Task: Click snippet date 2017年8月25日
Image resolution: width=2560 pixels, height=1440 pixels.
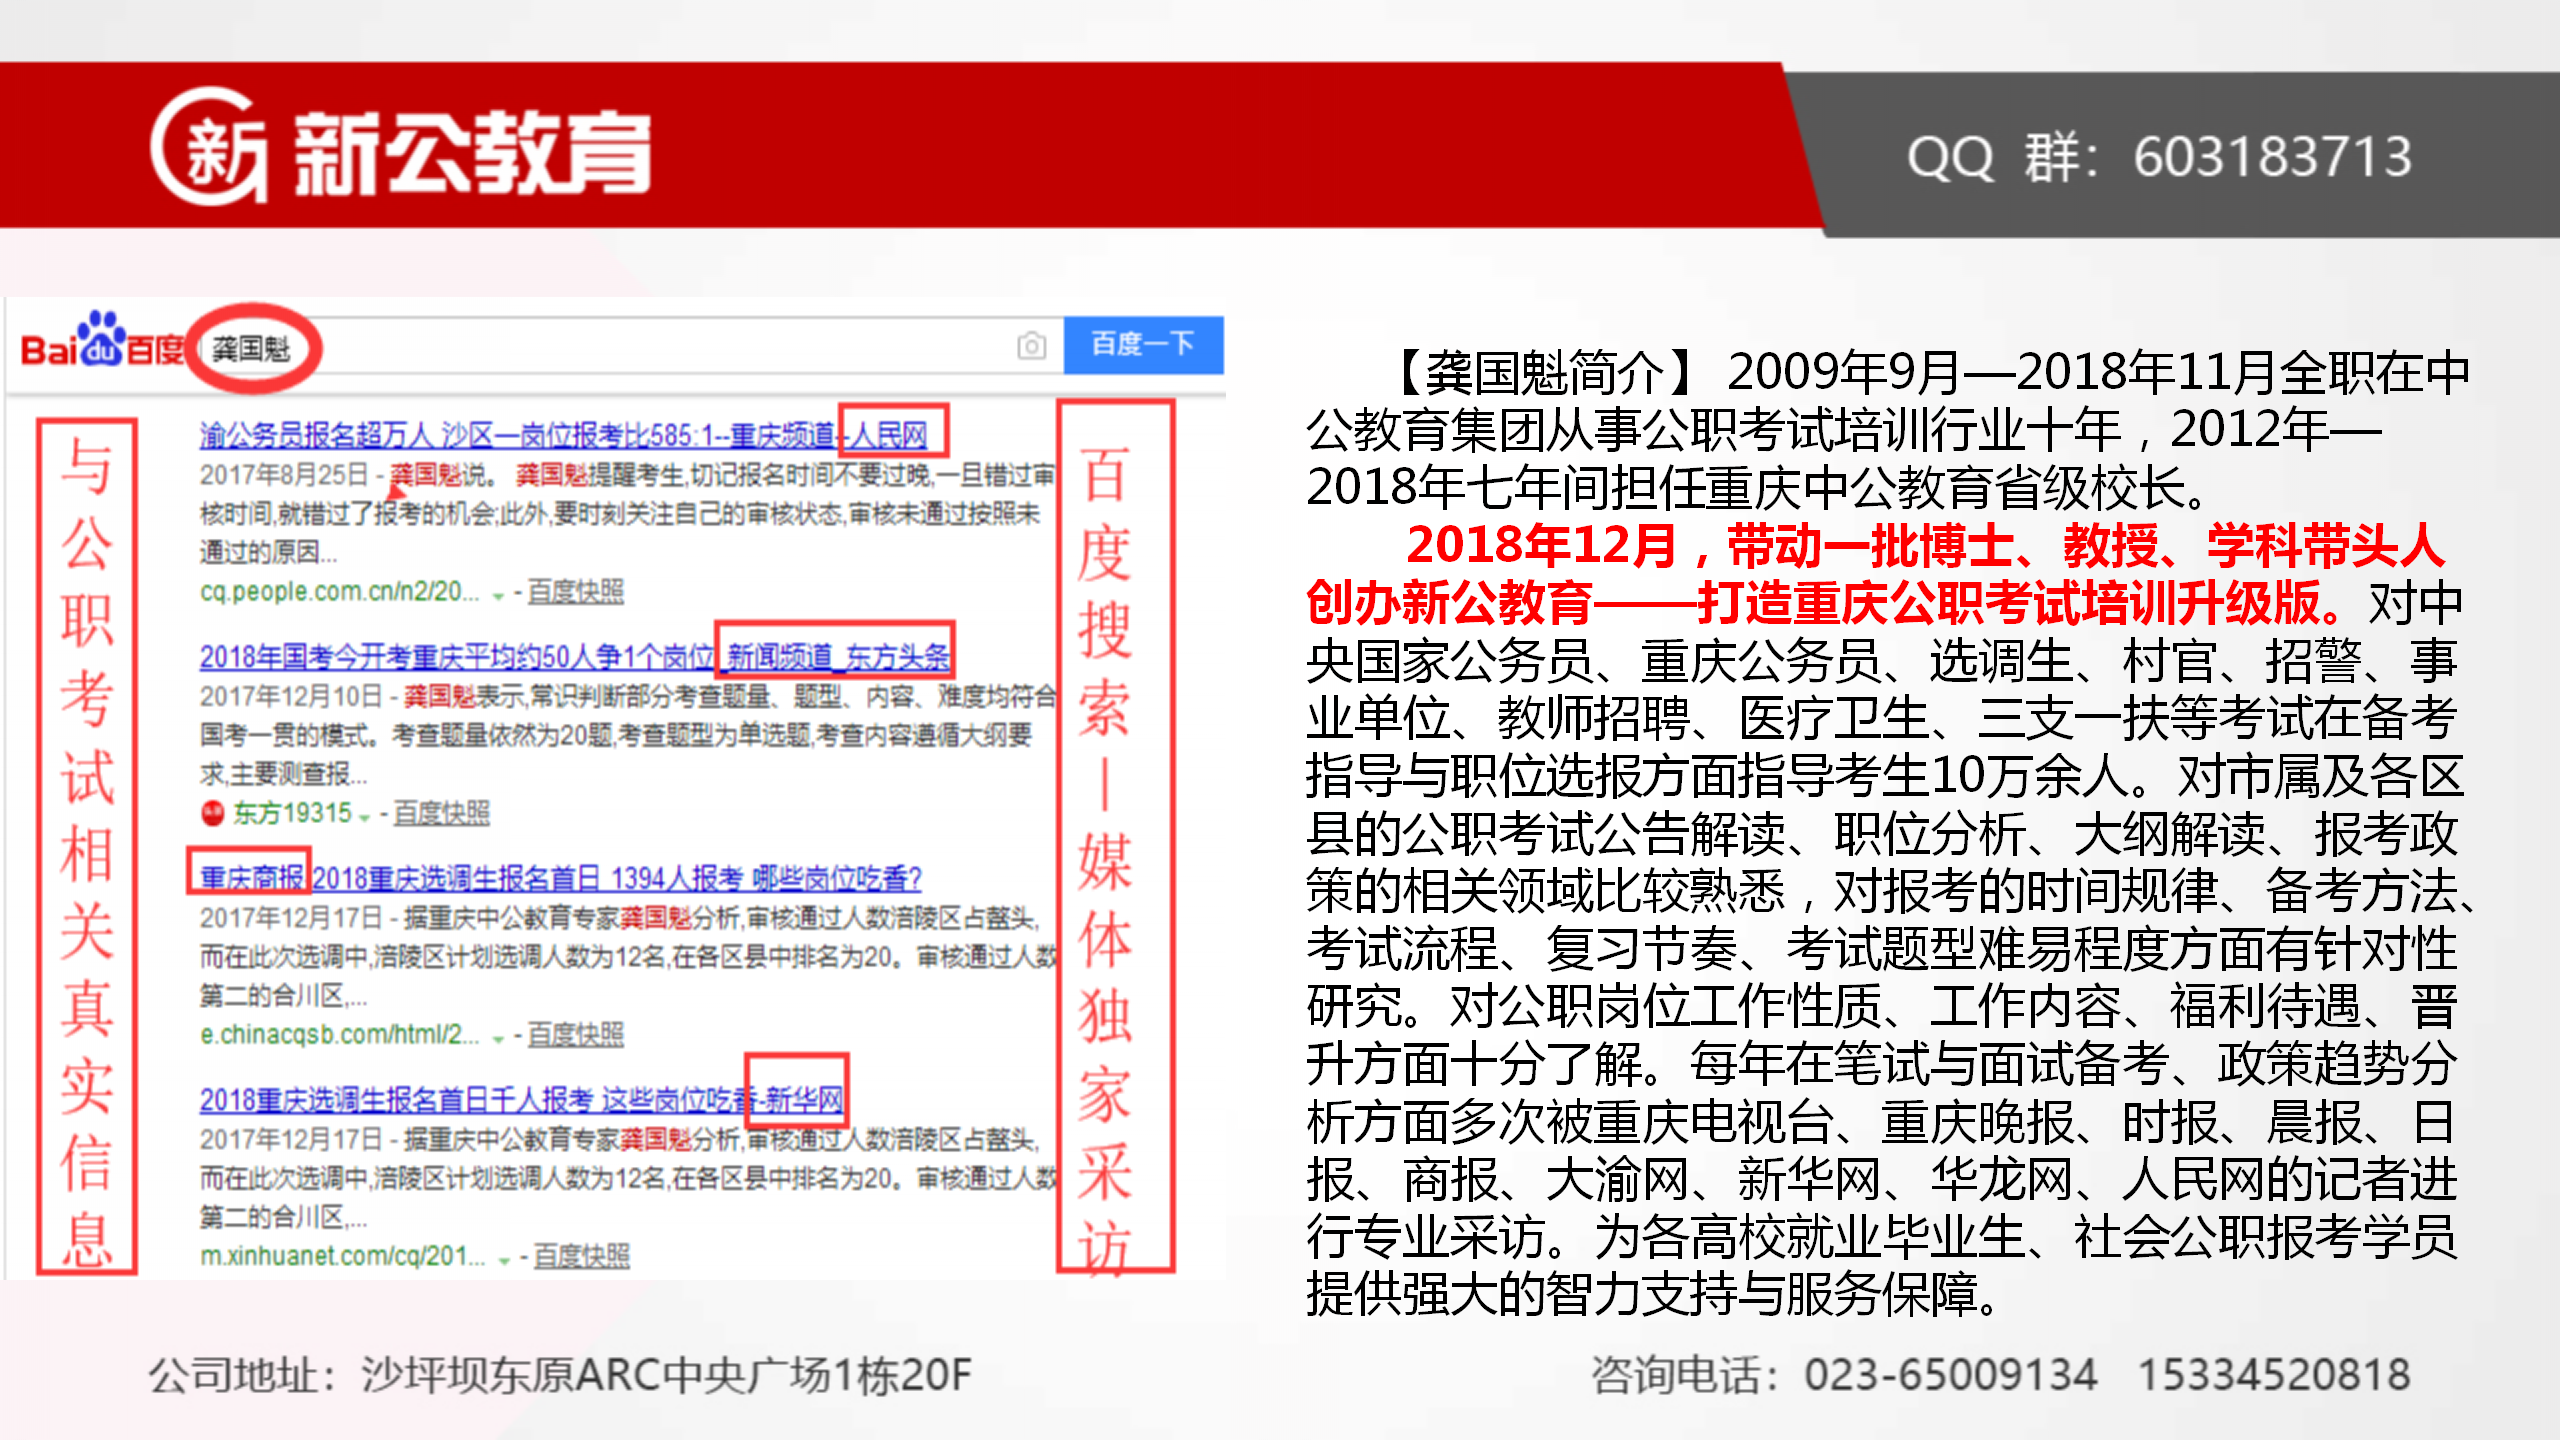Action: (x=284, y=475)
